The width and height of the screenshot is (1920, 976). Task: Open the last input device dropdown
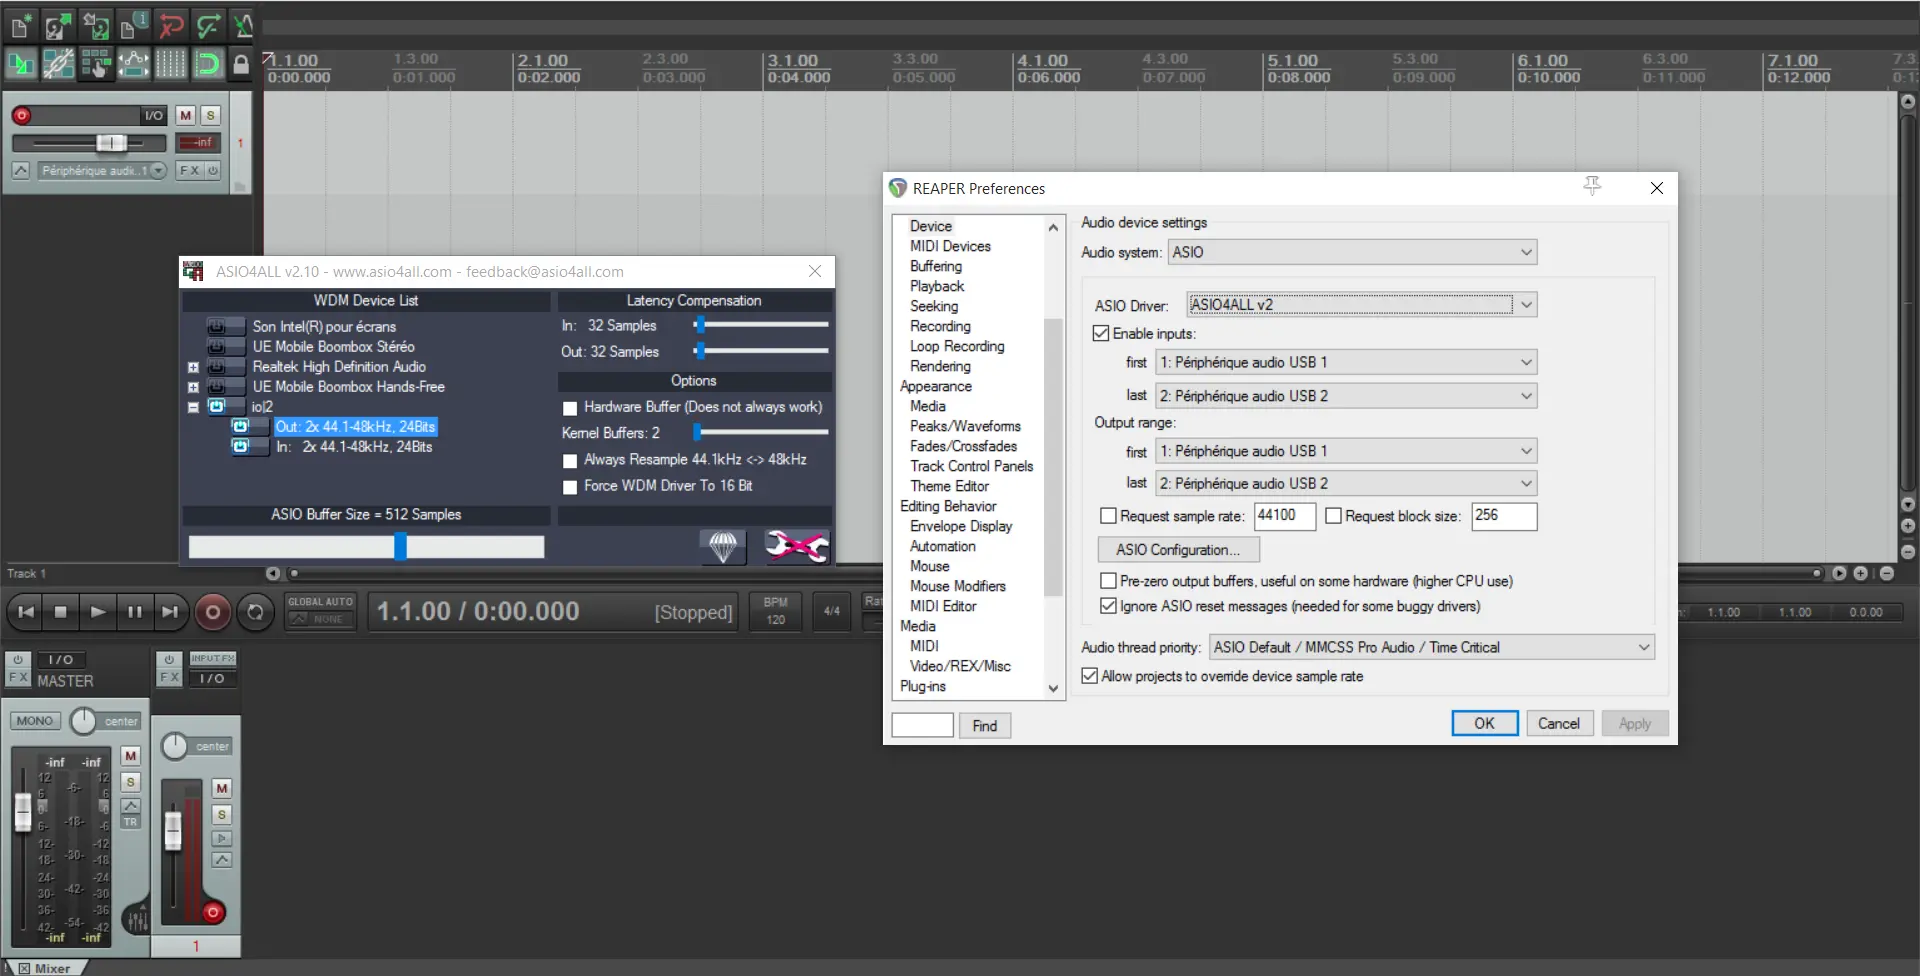point(1346,396)
